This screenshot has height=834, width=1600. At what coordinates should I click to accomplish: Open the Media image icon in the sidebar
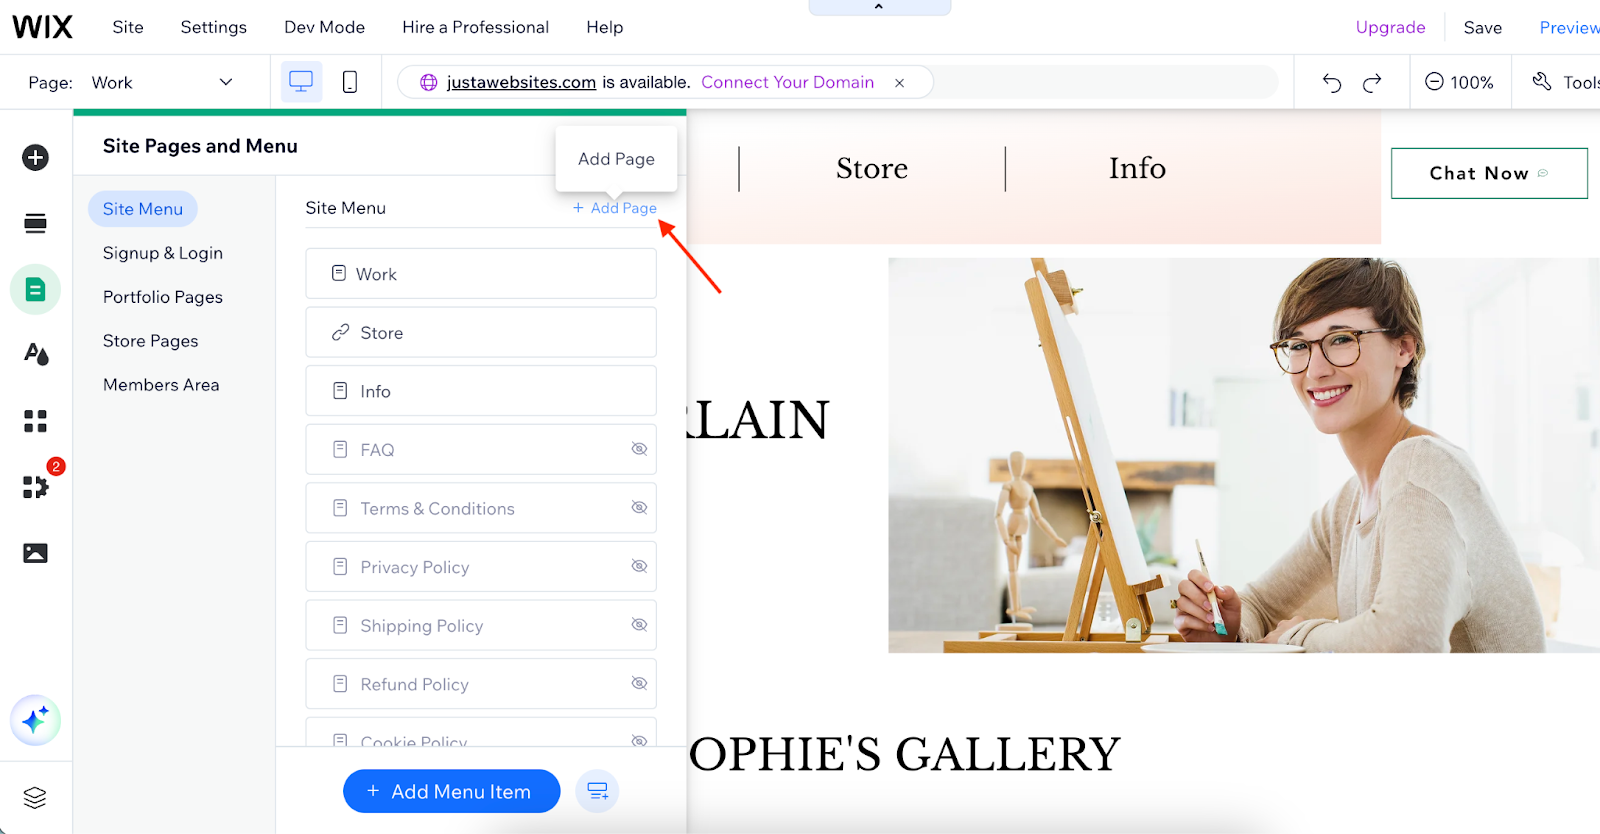pyautogui.click(x=35, y=553)
